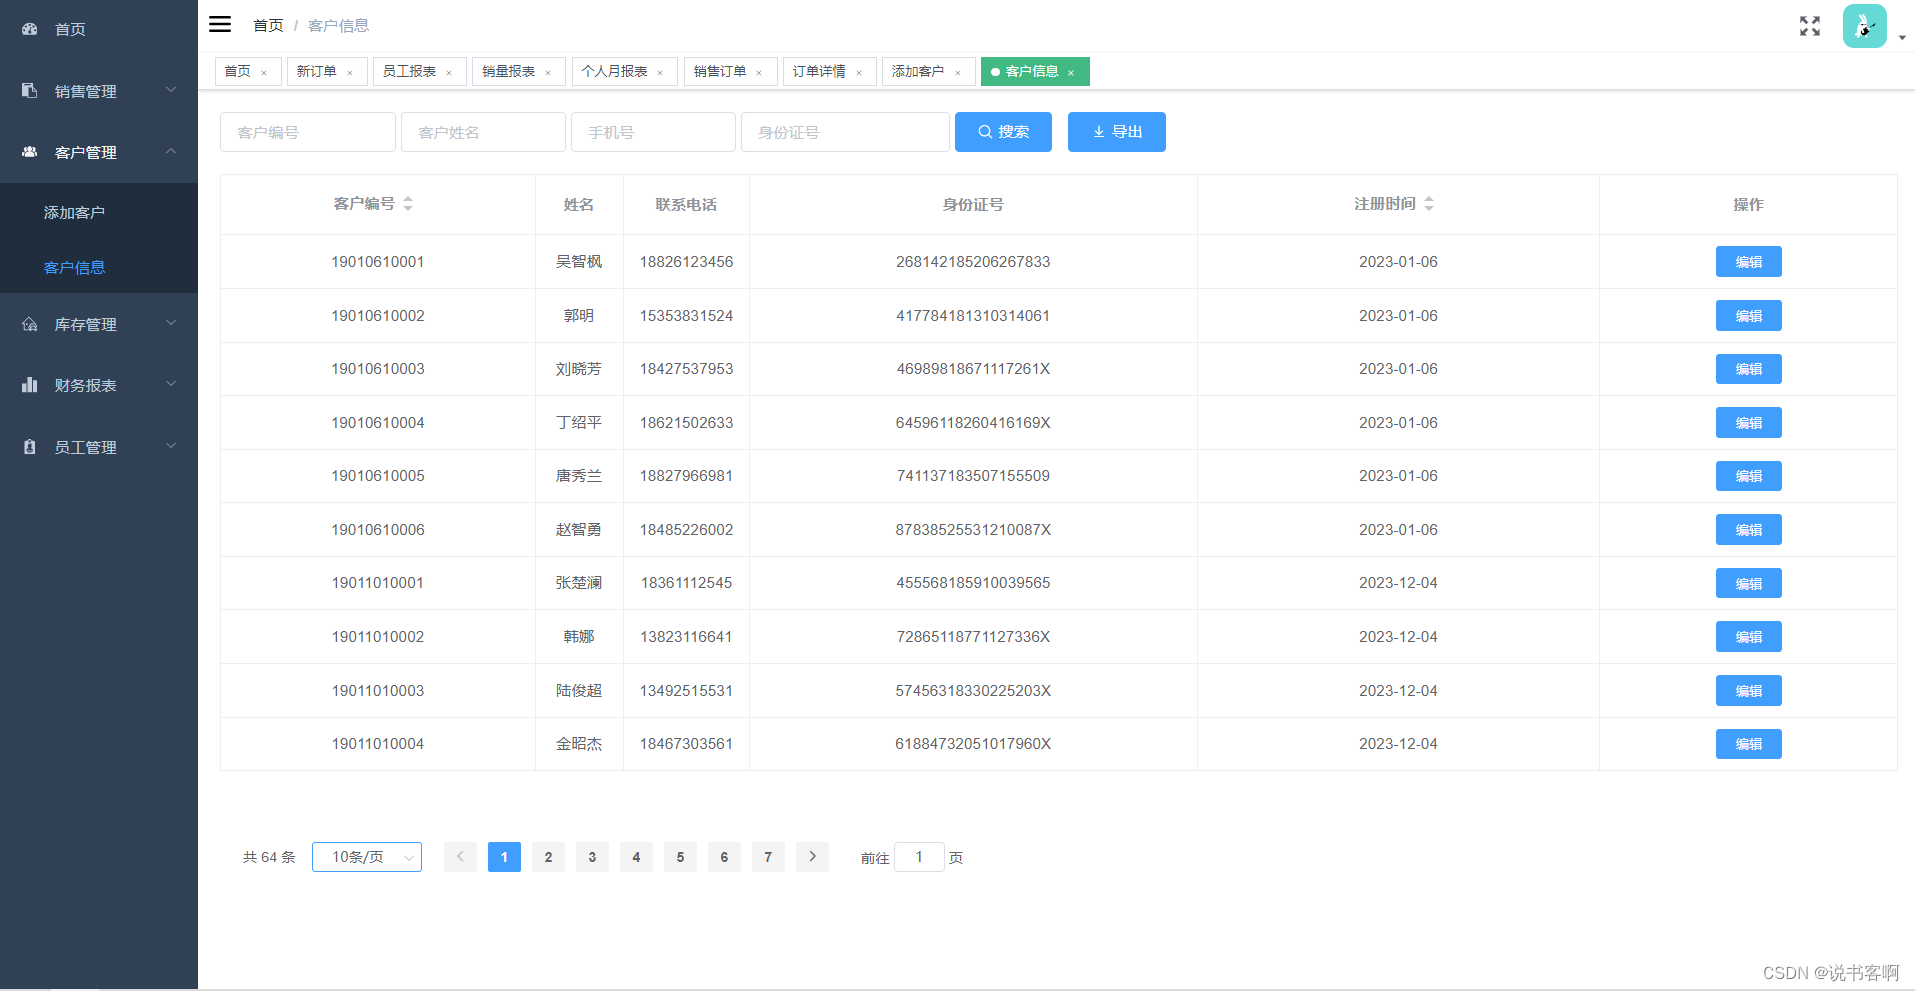Expand the 员工管理 menu chevron
This screenshot has width=1915, height=991.
point(171,446)
